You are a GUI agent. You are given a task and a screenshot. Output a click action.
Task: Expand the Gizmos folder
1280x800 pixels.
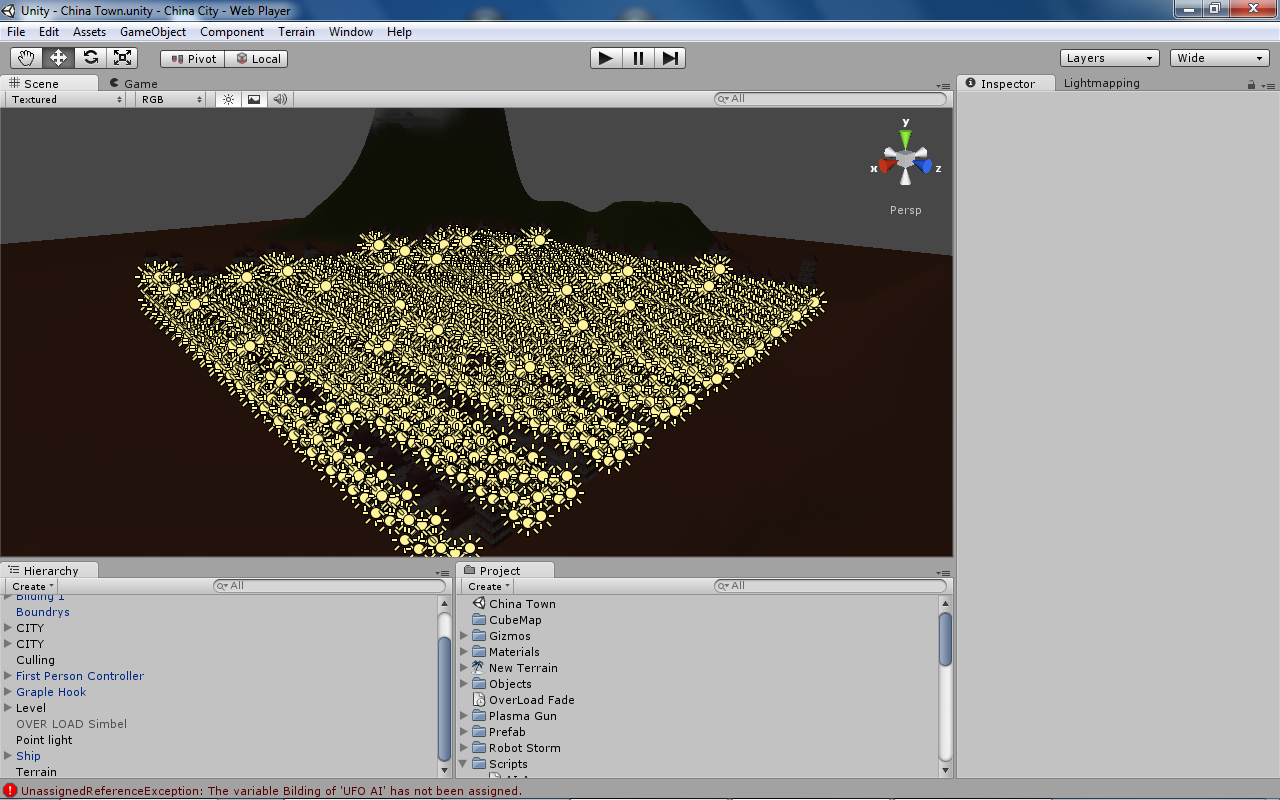point(464,636)
